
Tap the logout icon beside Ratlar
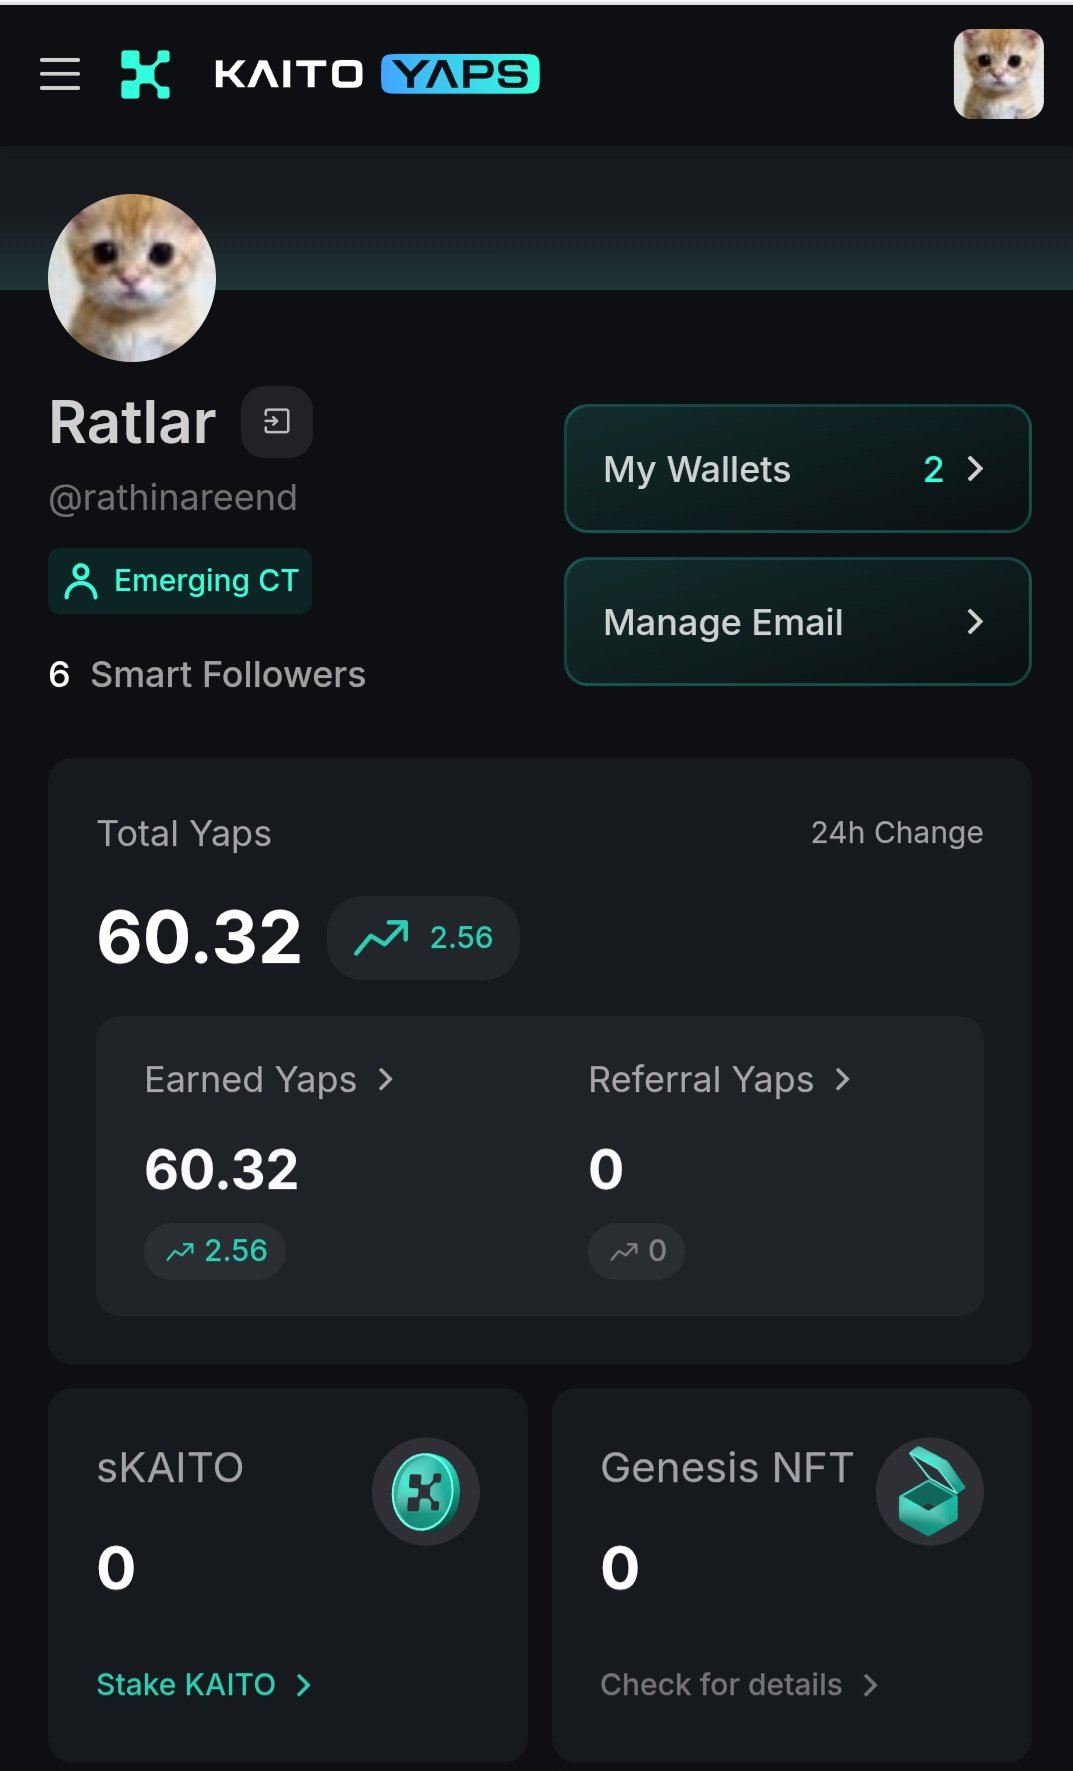tap(277, 422)
